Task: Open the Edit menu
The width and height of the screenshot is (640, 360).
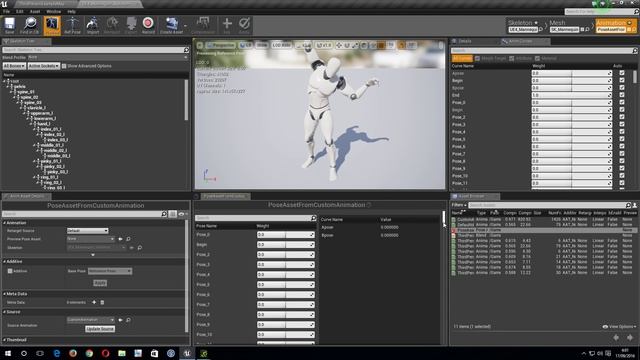Action: coord(20,11)
